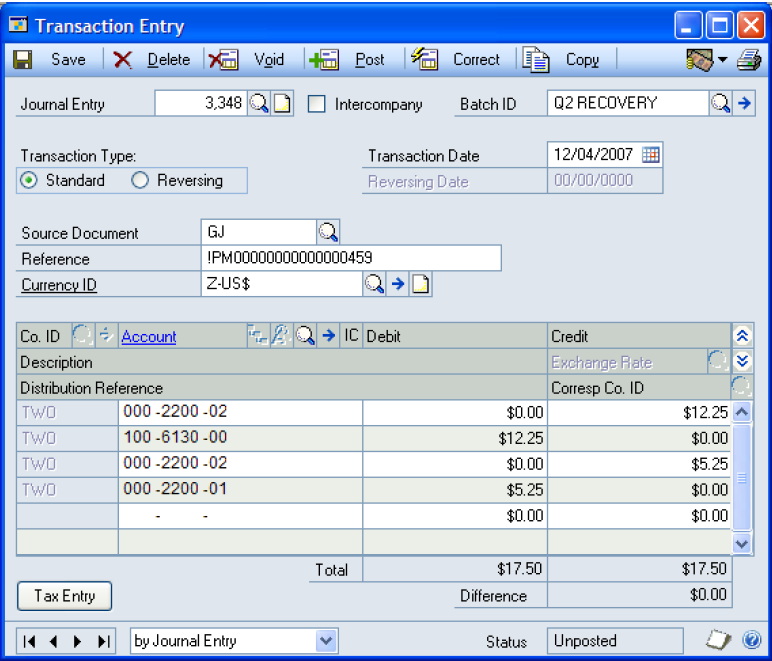Collapse the grid rows with double-up arrow

[741, 337]
